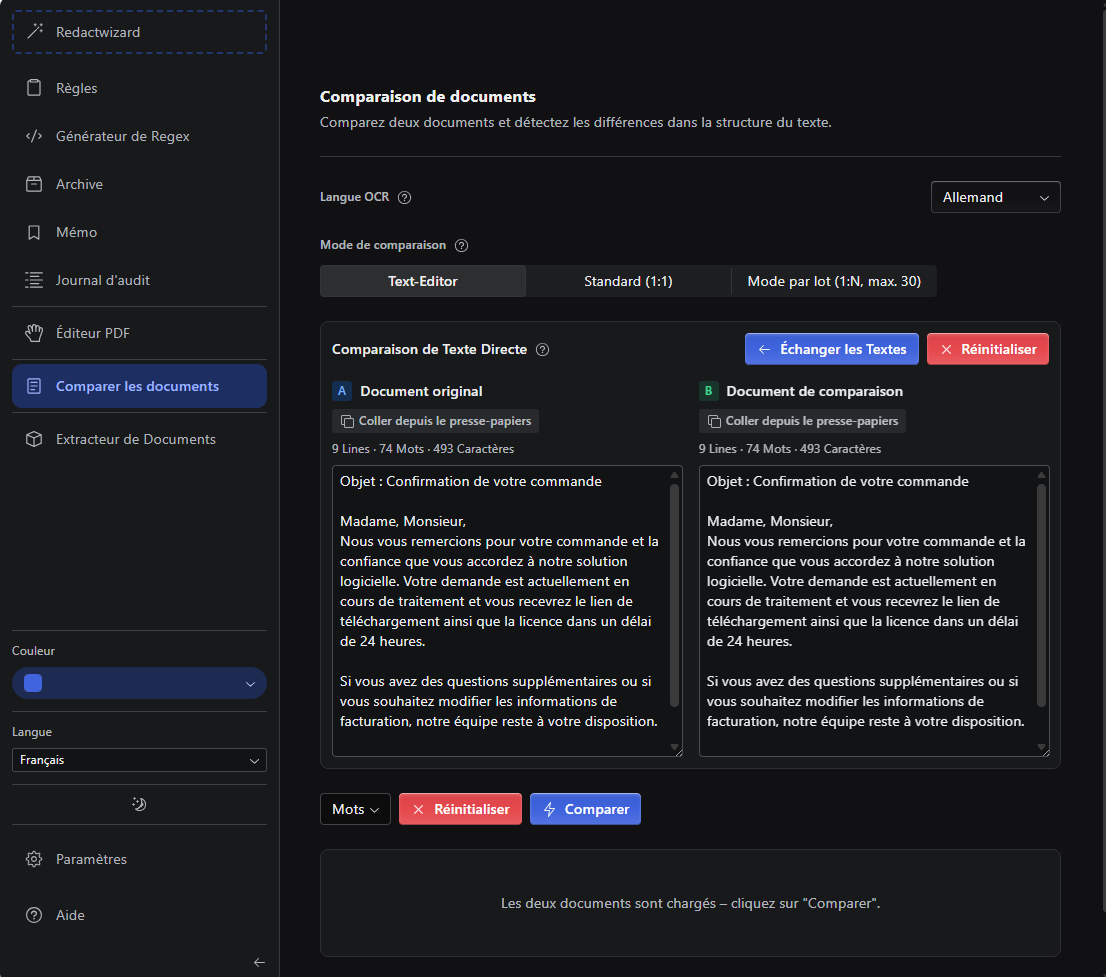Paste from clipboard into Document original
The width and height of the screenshot is (1106, 977).
[x=435, y=421]
